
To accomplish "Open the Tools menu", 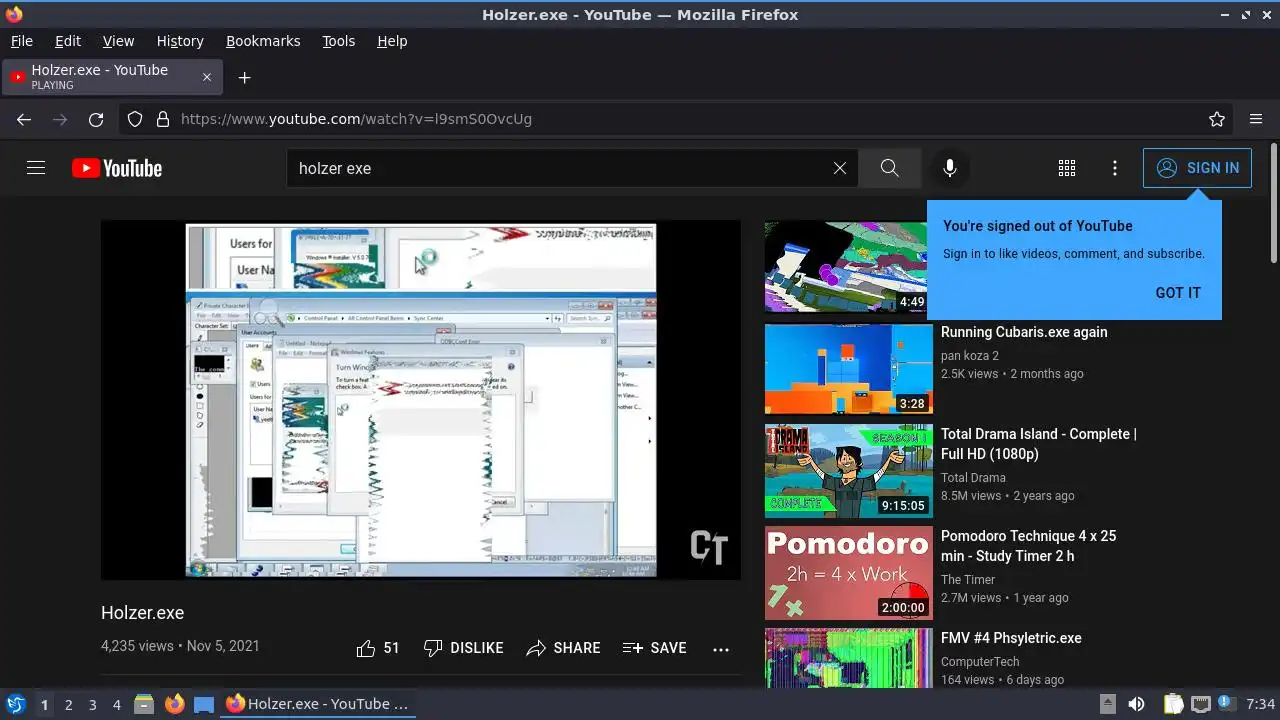I will [338, 41].
